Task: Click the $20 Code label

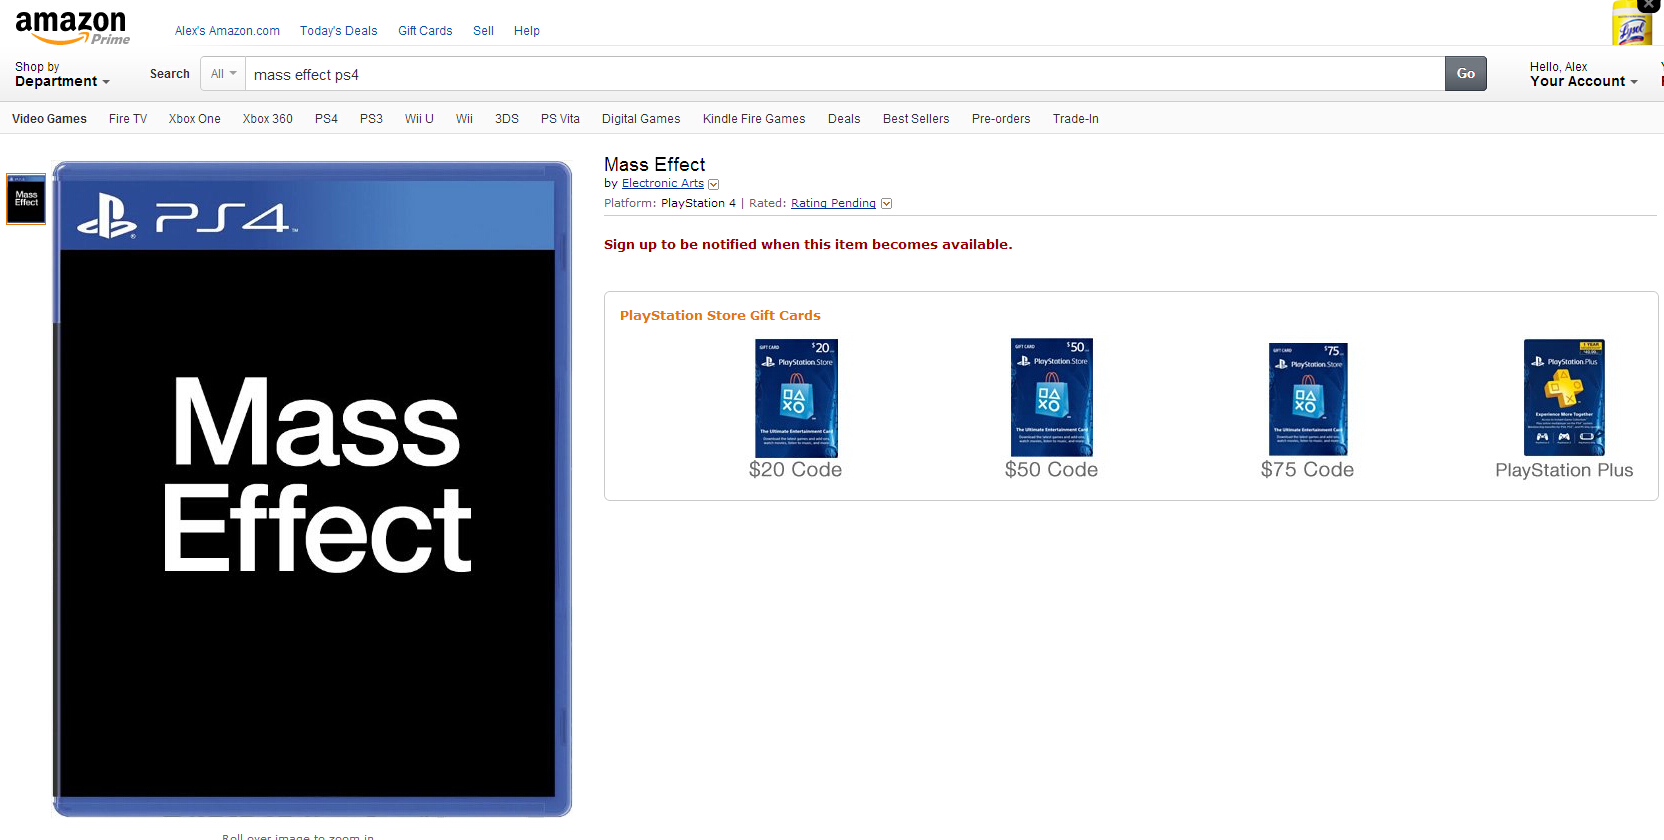Action: click(x=796, y=470)
